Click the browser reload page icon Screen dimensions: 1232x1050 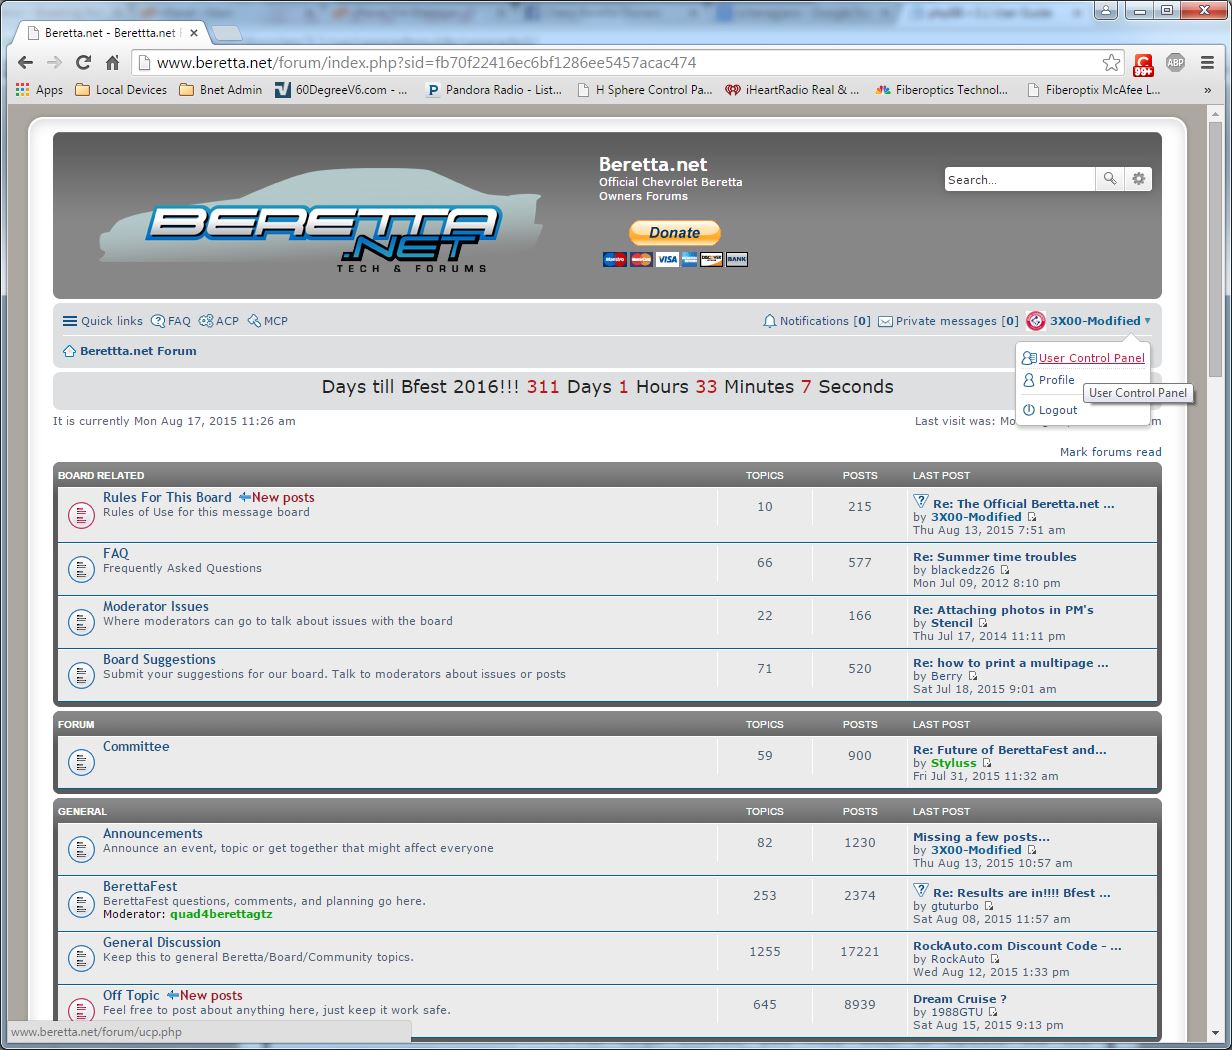click(x=83, y=62)
